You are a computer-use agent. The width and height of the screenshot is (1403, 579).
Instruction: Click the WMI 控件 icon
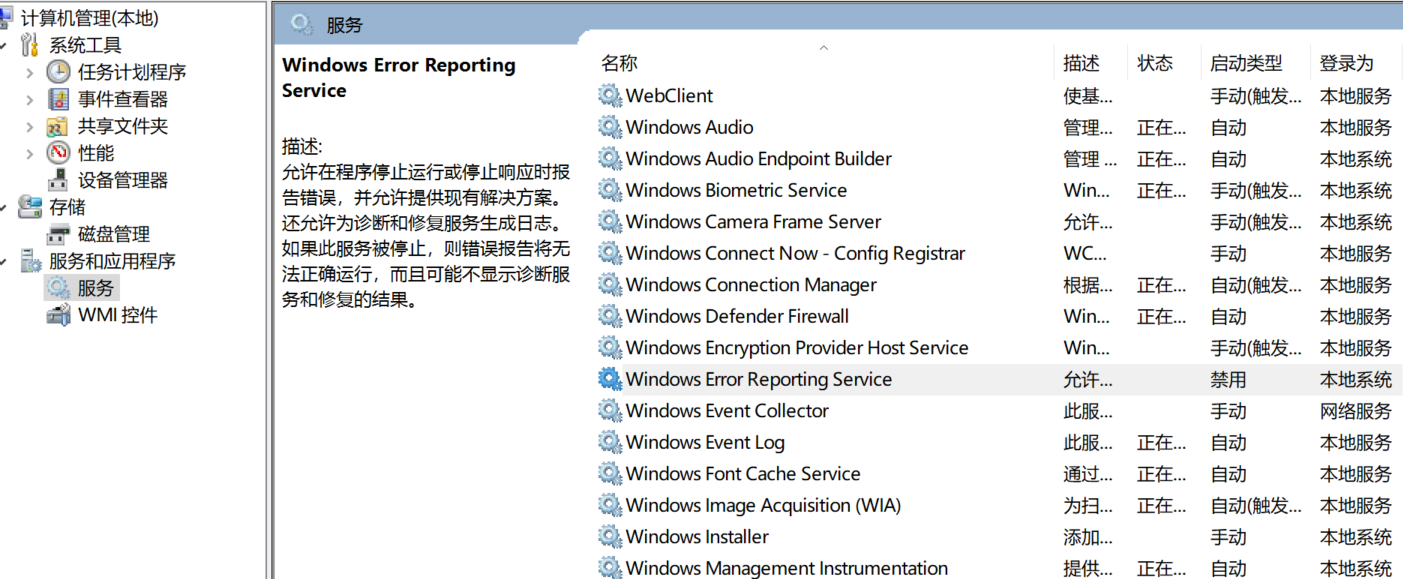[59, 315]
